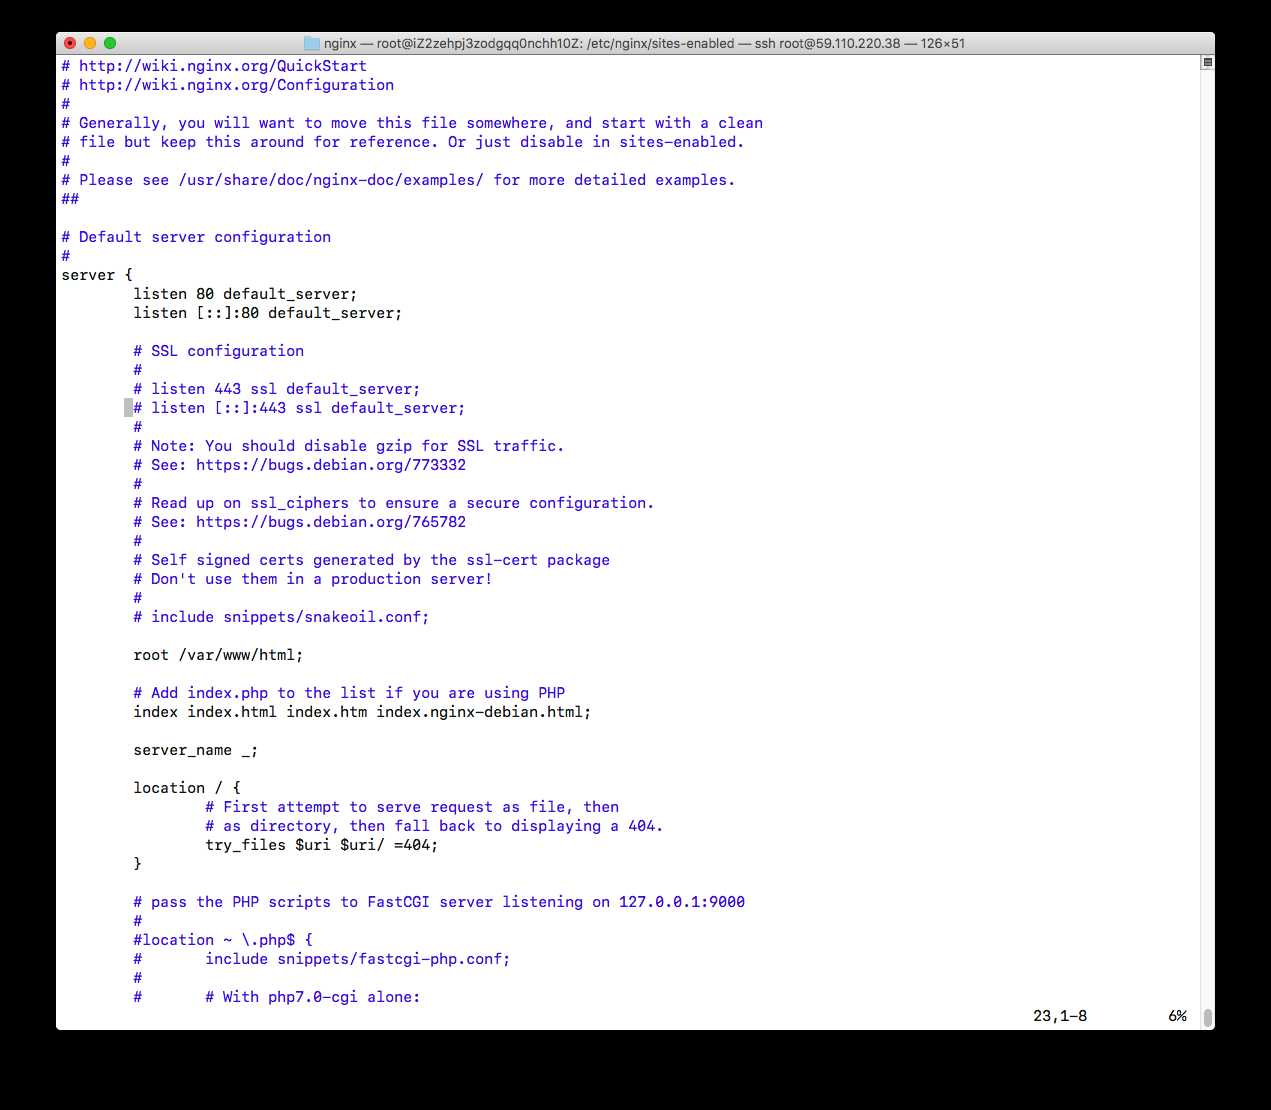Click the '6%' file position indicator

point(1177,1016)
